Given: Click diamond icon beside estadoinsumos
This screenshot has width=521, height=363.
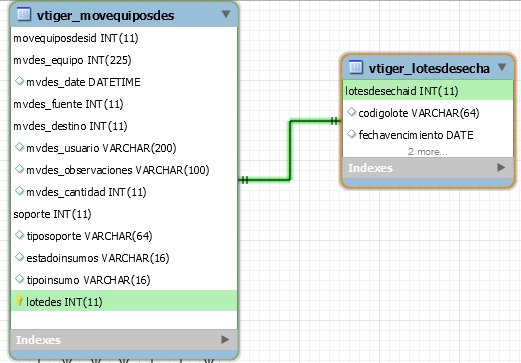Looking at the screenshot, I should coord(19,257).
